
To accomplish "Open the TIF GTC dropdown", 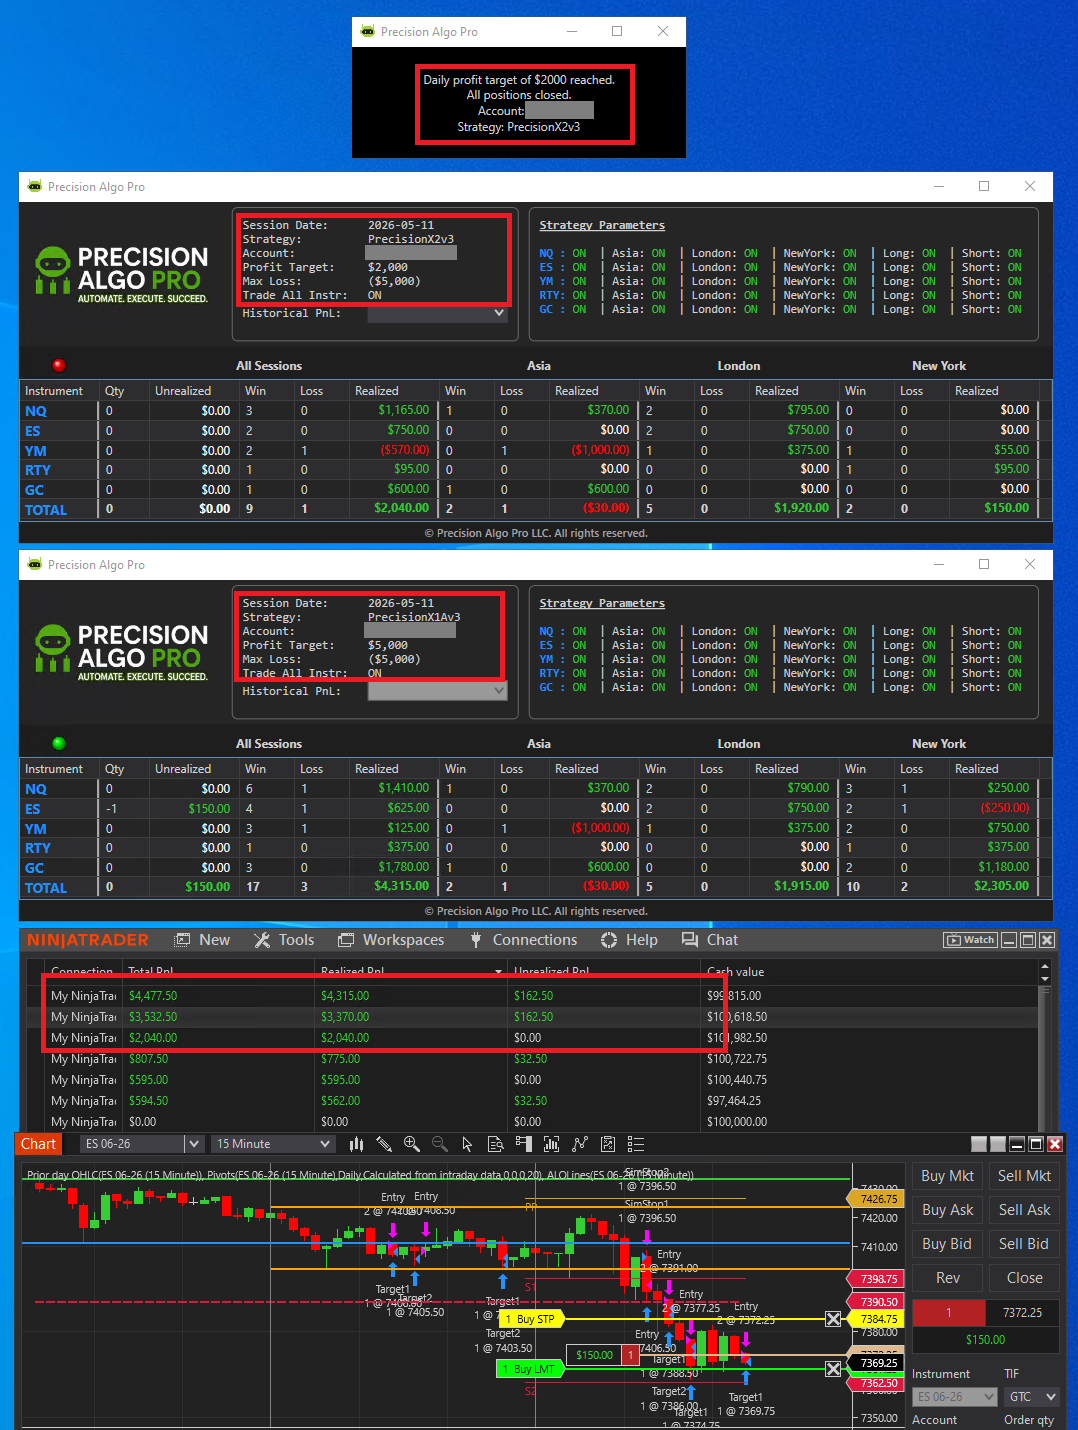I will pos(1033,1396).
